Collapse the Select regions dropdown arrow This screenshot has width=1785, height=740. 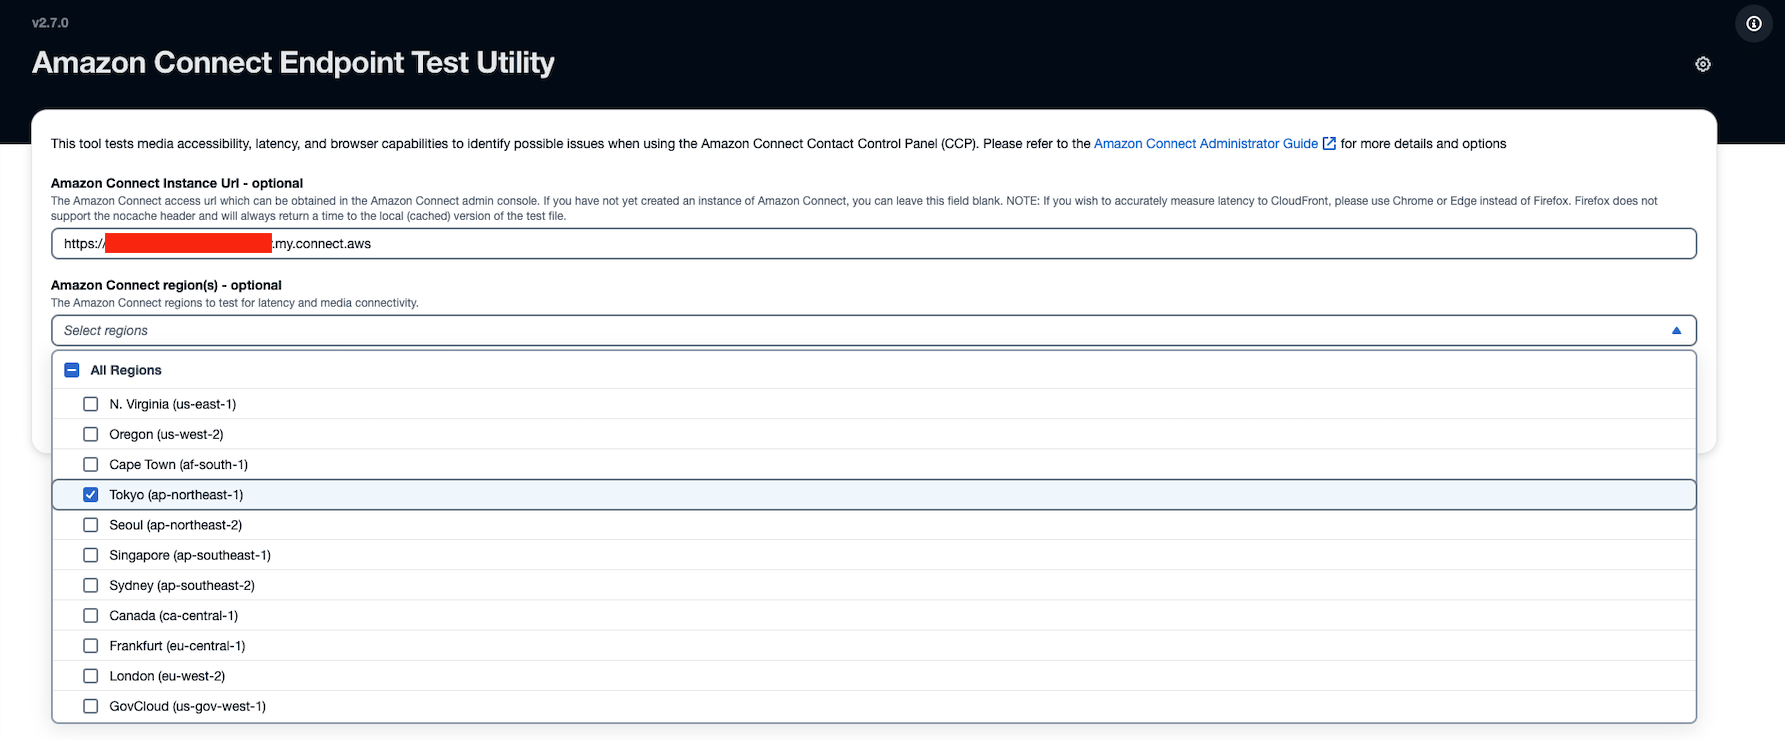[x=1677, y=331]
